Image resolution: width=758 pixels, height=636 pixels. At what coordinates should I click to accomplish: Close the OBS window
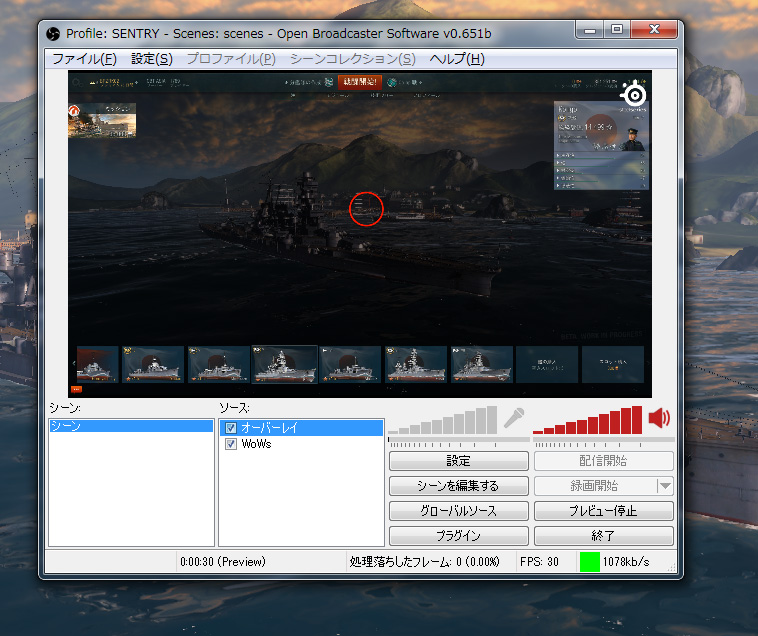[654, 30]
